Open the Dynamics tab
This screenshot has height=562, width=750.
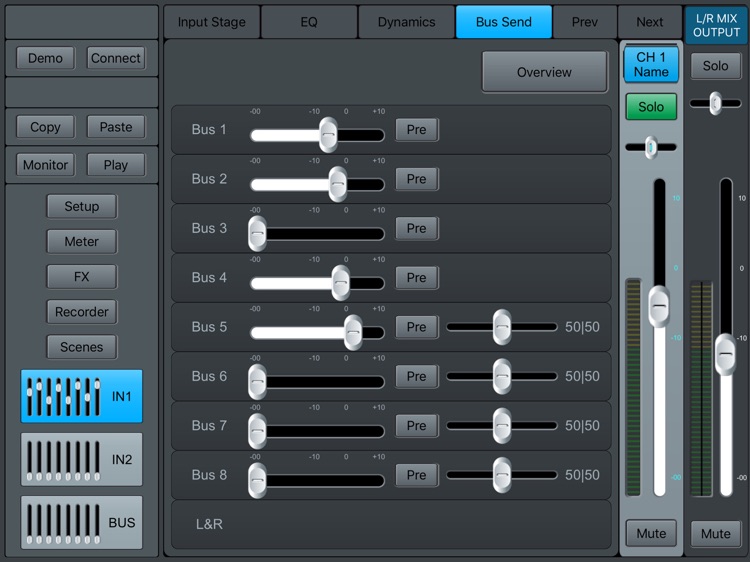[407, 22]
